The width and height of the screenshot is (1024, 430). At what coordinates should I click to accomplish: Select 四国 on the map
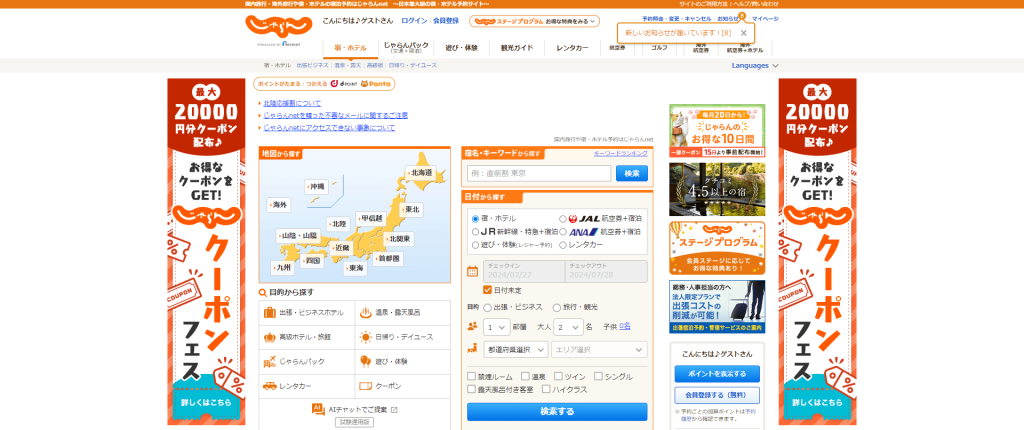[312, 260]
